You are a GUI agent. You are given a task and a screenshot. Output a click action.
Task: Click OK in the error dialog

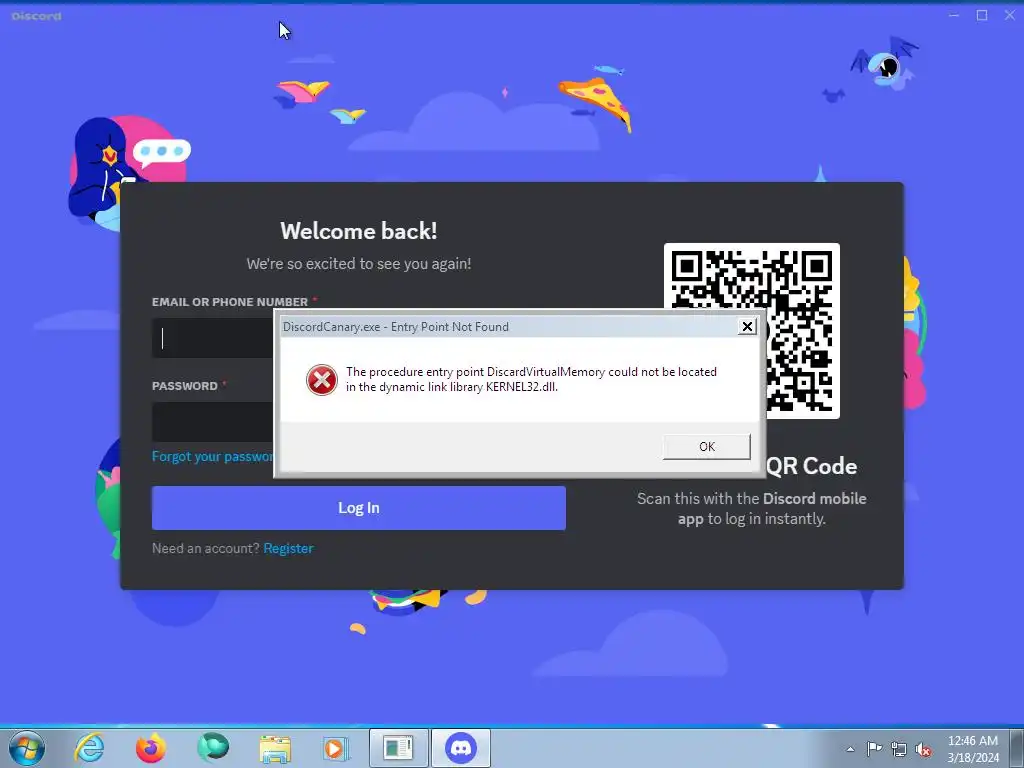pos(707,447)
